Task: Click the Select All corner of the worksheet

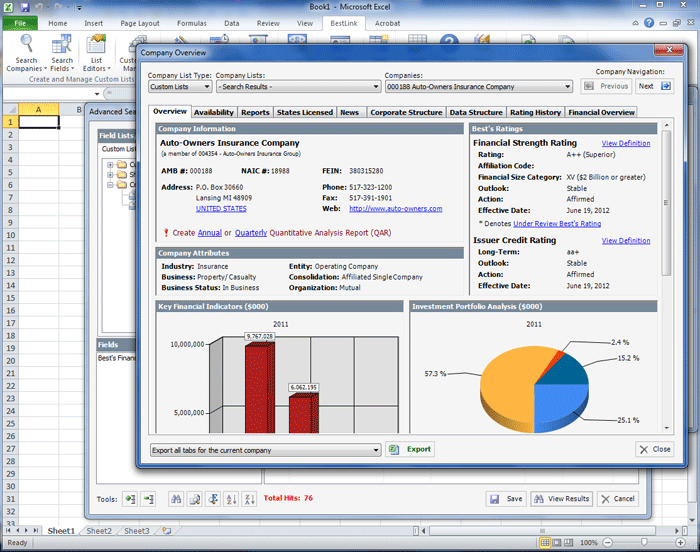Action: (x=10, y=109)
